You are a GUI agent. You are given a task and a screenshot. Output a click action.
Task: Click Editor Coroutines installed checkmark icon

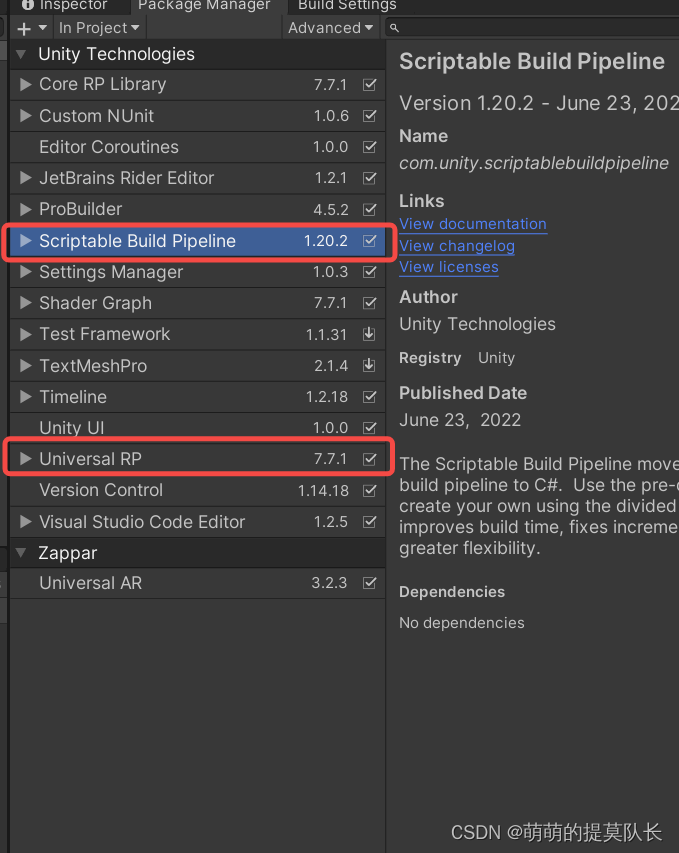(369, 147)
